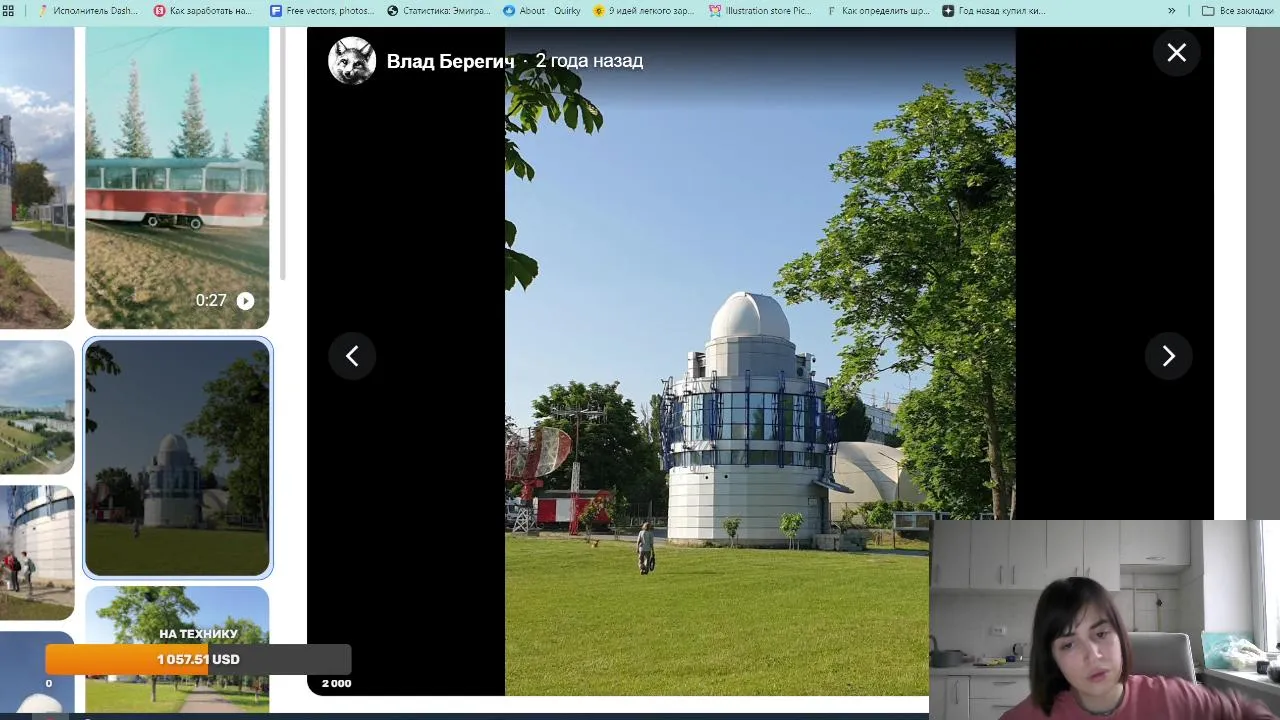Open the 'Quirky' bookmark

(x=567, y=11)
